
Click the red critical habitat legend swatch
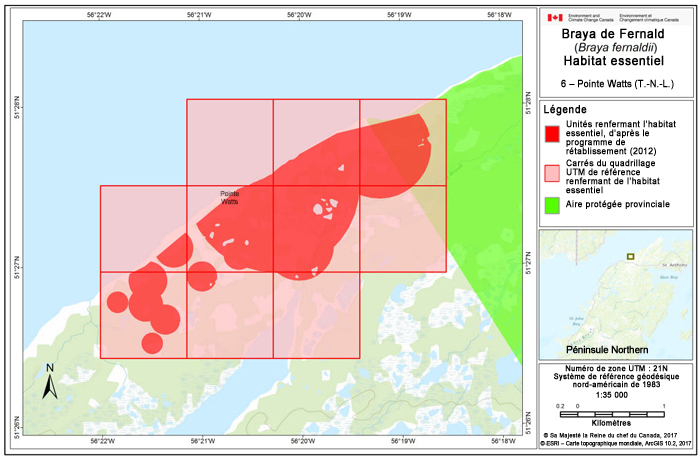tap(550, 132)
